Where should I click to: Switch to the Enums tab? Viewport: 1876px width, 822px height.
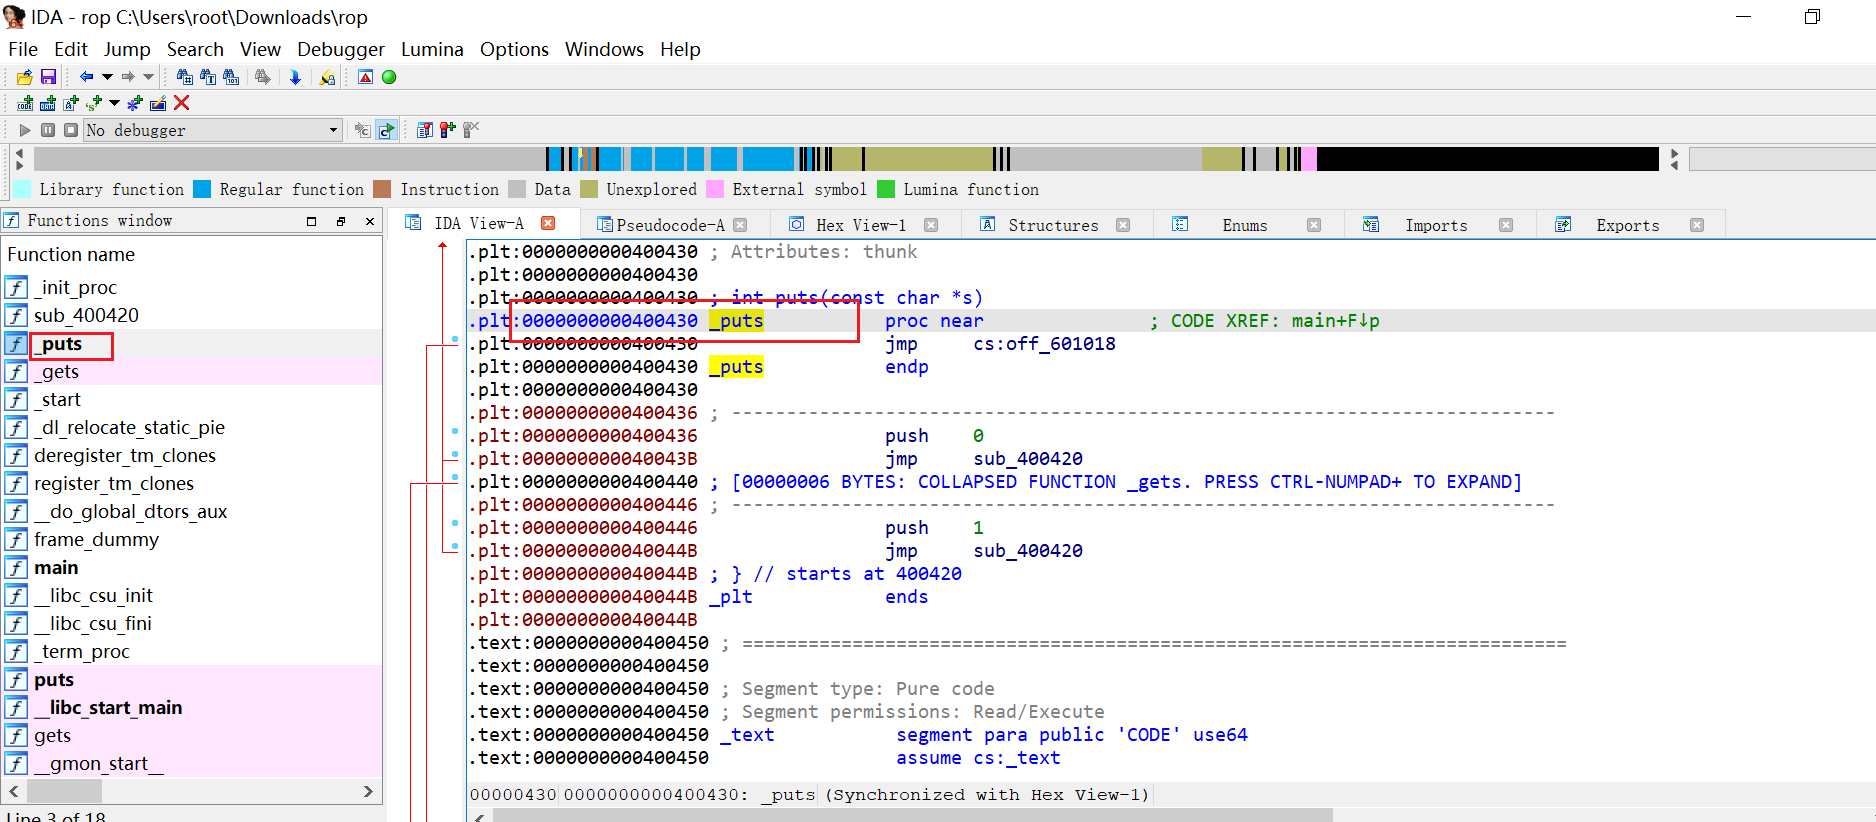1244,225
